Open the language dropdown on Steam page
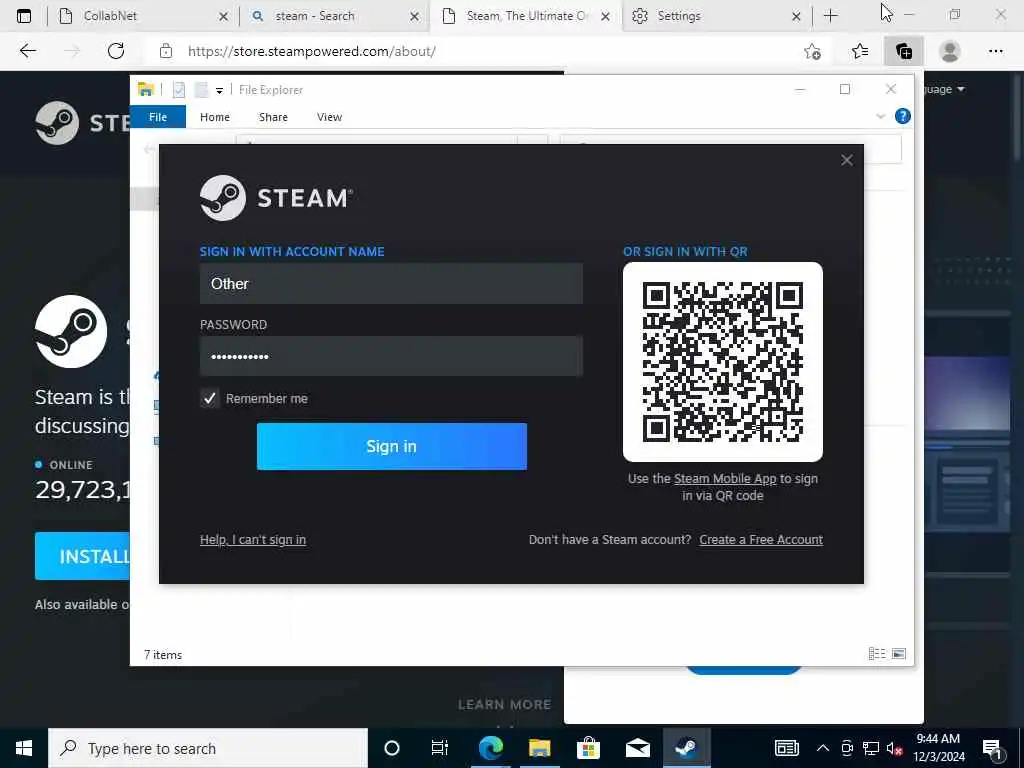This screenshot has height=768, width=1024. click(x=944, y=89)
